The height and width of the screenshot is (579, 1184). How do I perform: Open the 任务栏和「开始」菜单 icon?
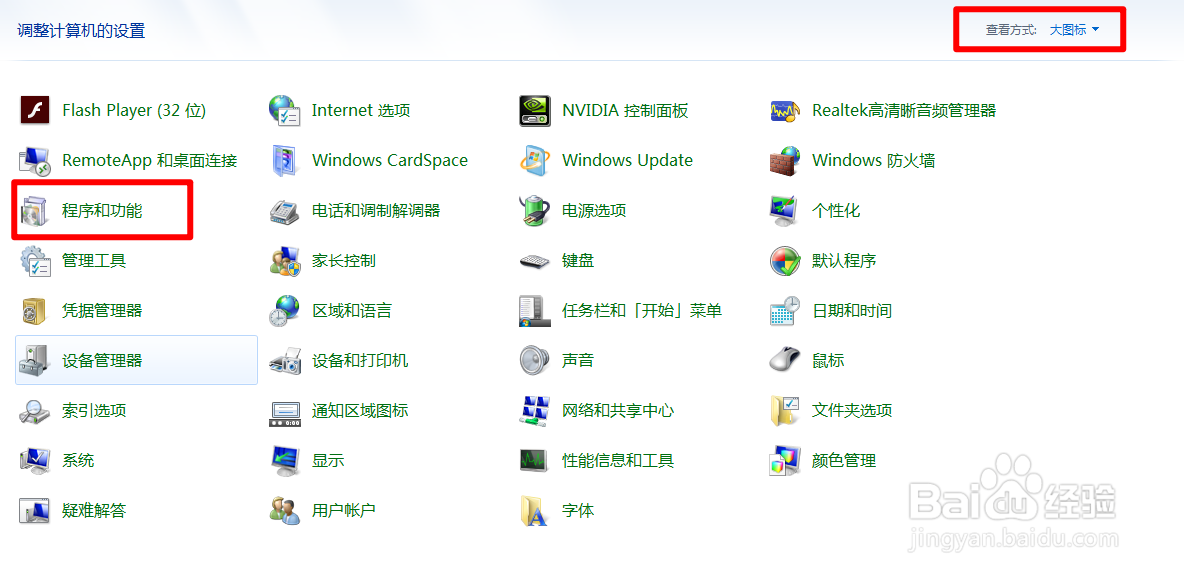[x=535, y=310]
